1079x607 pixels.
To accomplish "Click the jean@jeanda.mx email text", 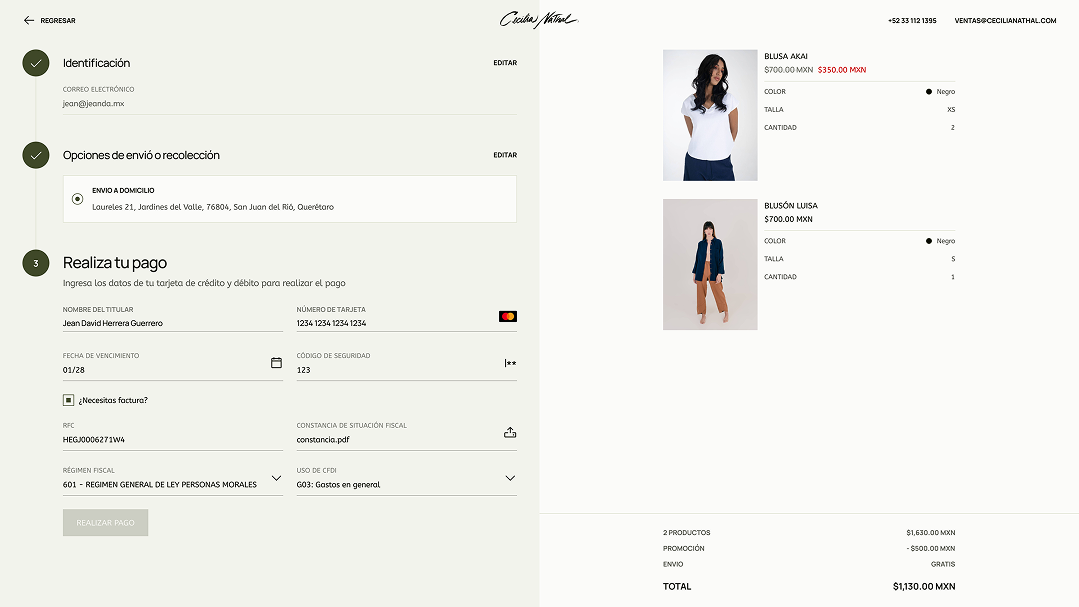I will pos(94,103).
